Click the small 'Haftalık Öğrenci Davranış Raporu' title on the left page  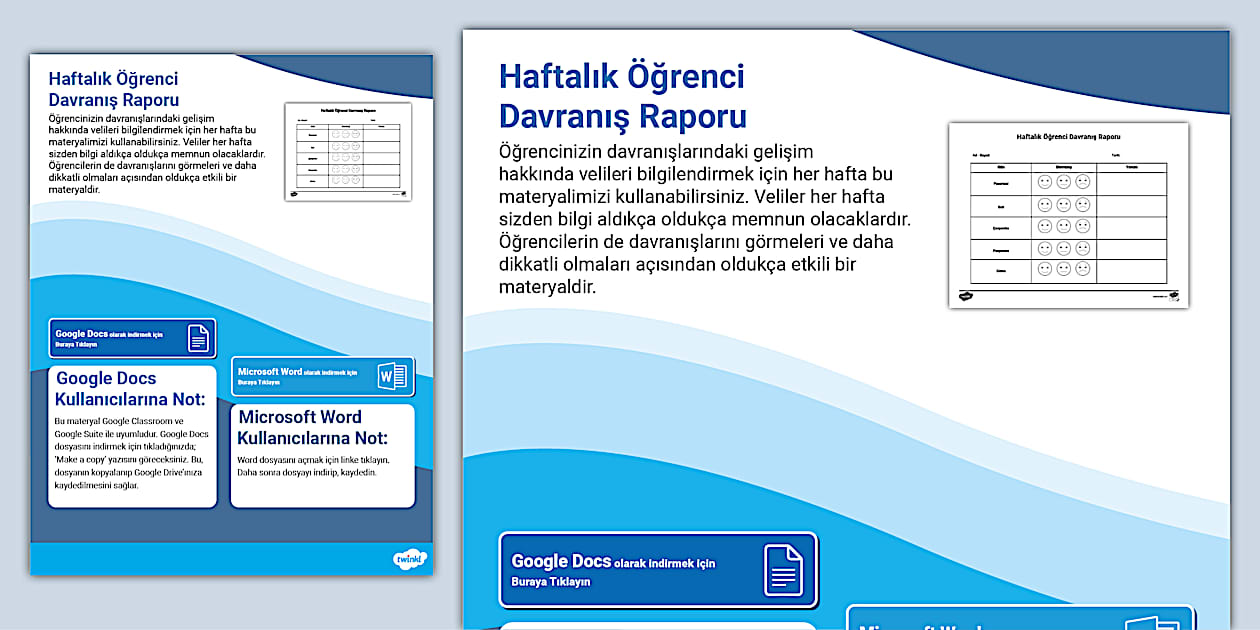(114, 89)
